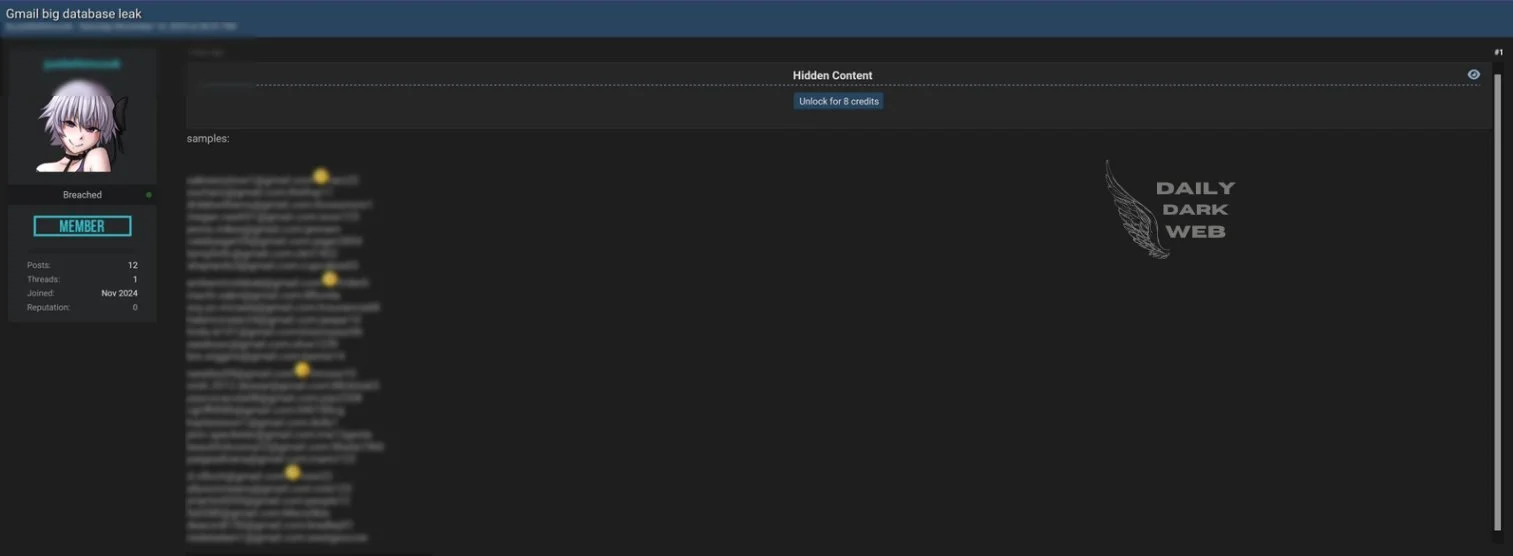This screenshot has height=556, width=1513.
Task: Click the Joined date Nov 2024
Action: [120, 293]
